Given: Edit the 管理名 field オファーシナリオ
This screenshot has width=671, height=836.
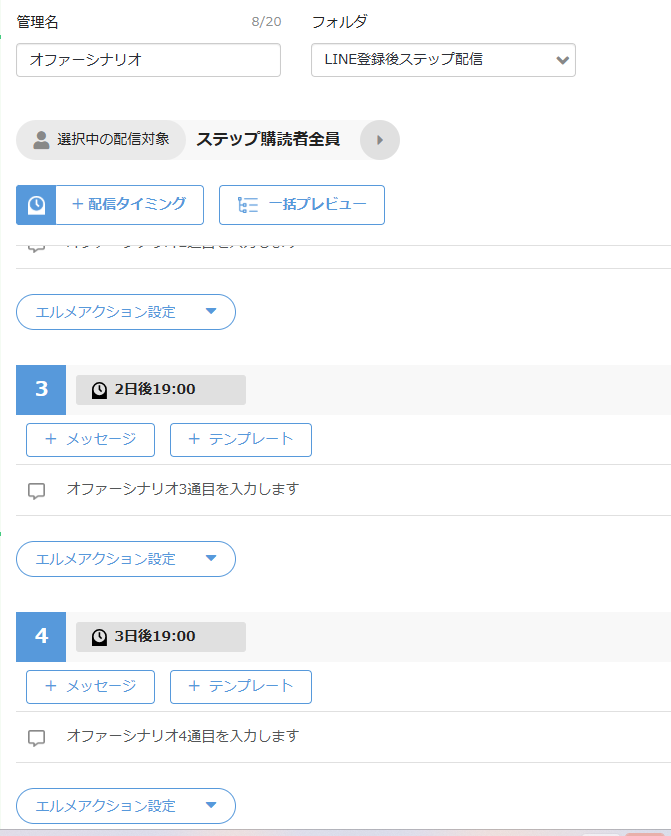Looking at the screenshot, I should coord(149,60).
